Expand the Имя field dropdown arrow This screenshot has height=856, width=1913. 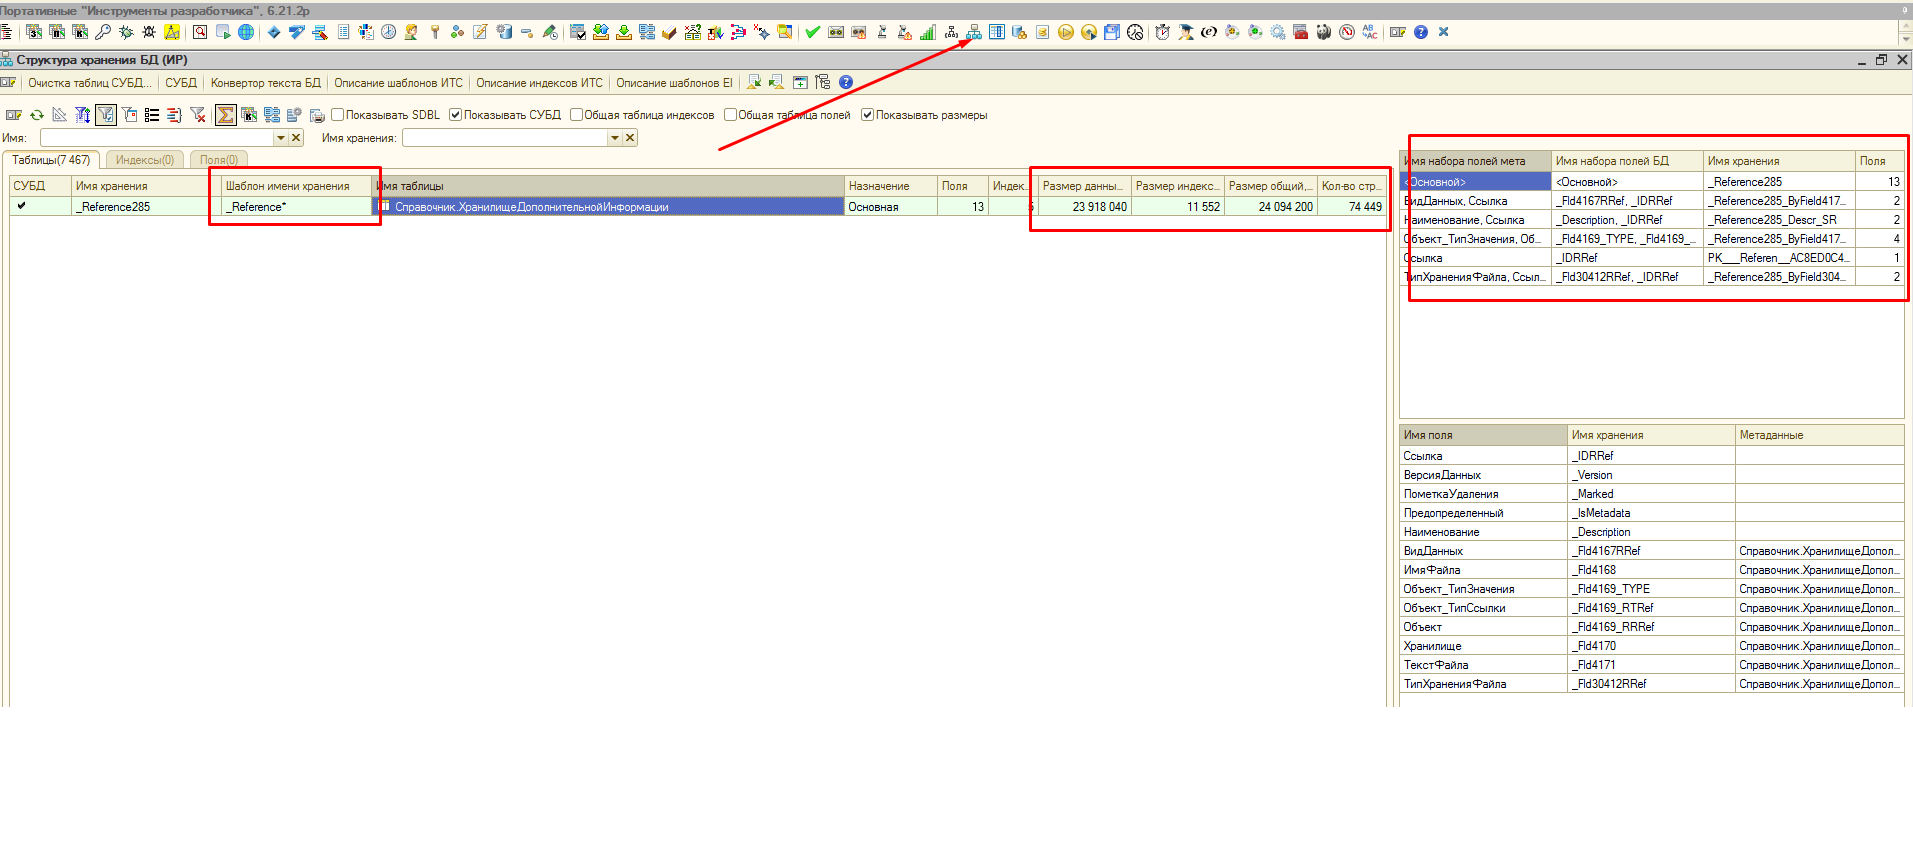pyautogui.click(x=281, y=138)
